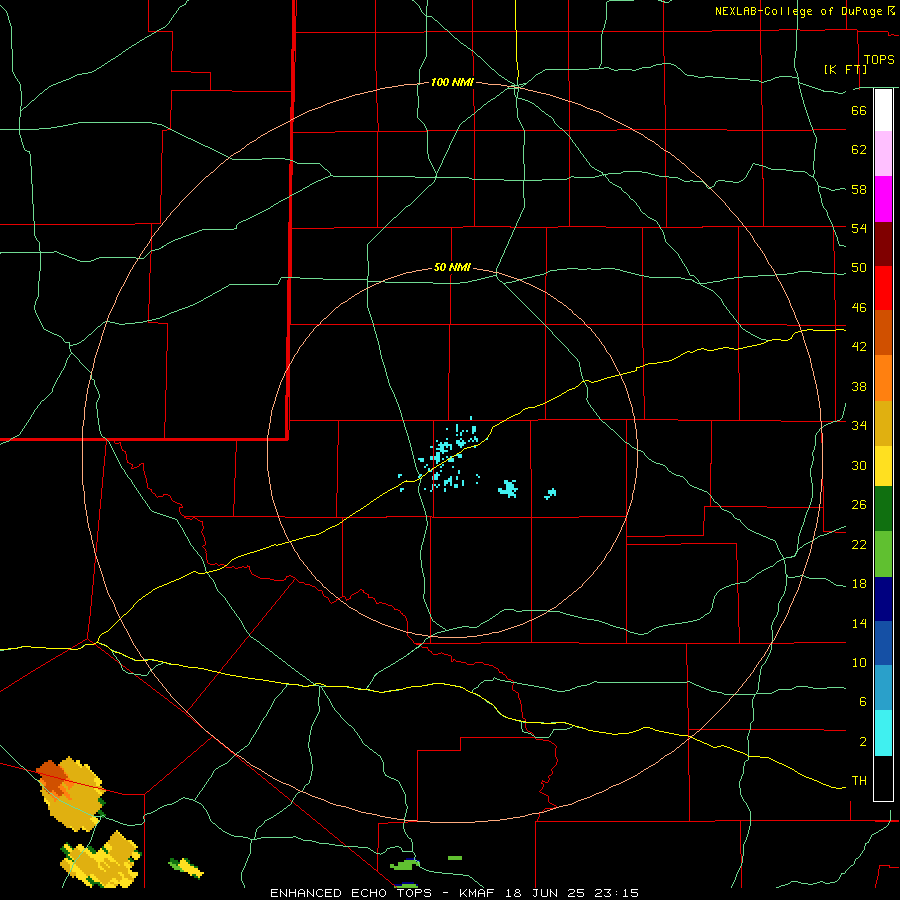900x900 pixels.
Task: Click the "23:15" timestamp text
Action: pos(616,893)
